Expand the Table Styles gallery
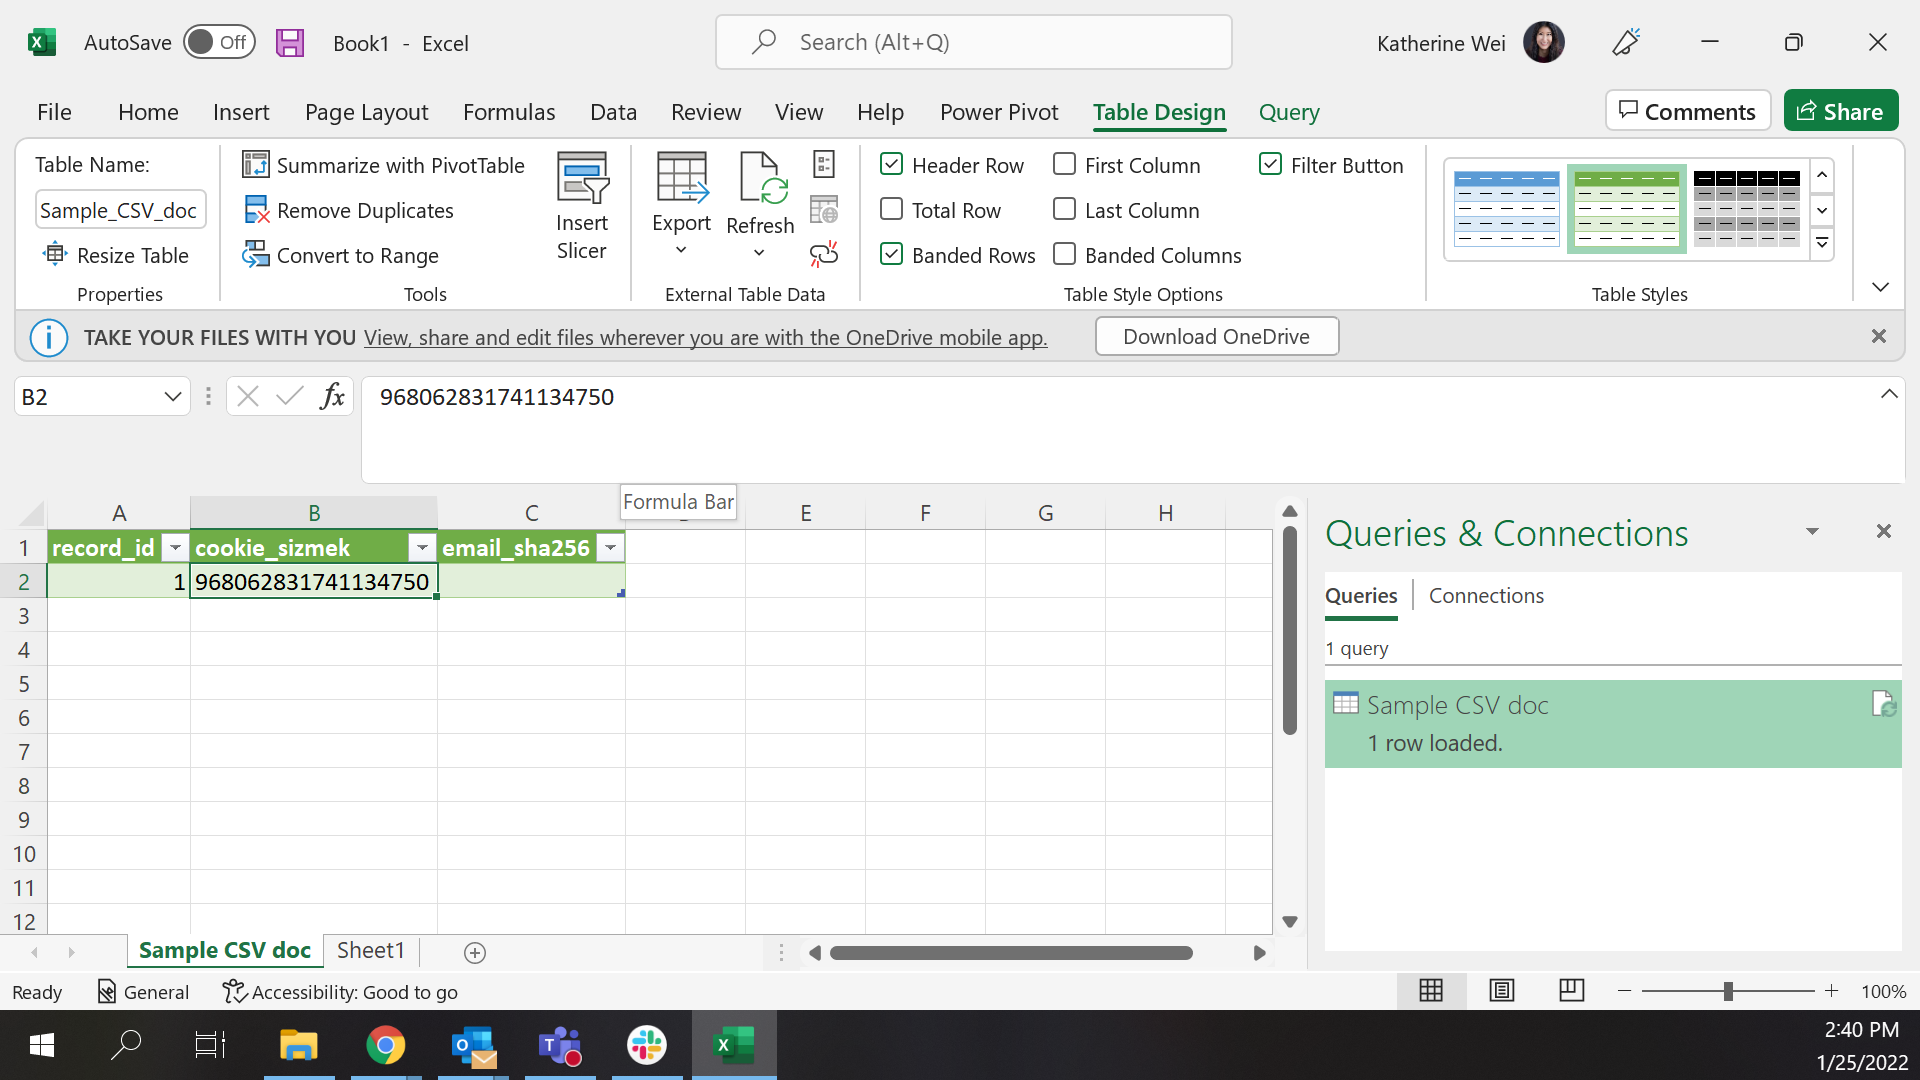The image size is (1920, 1080). point(1822,243)
